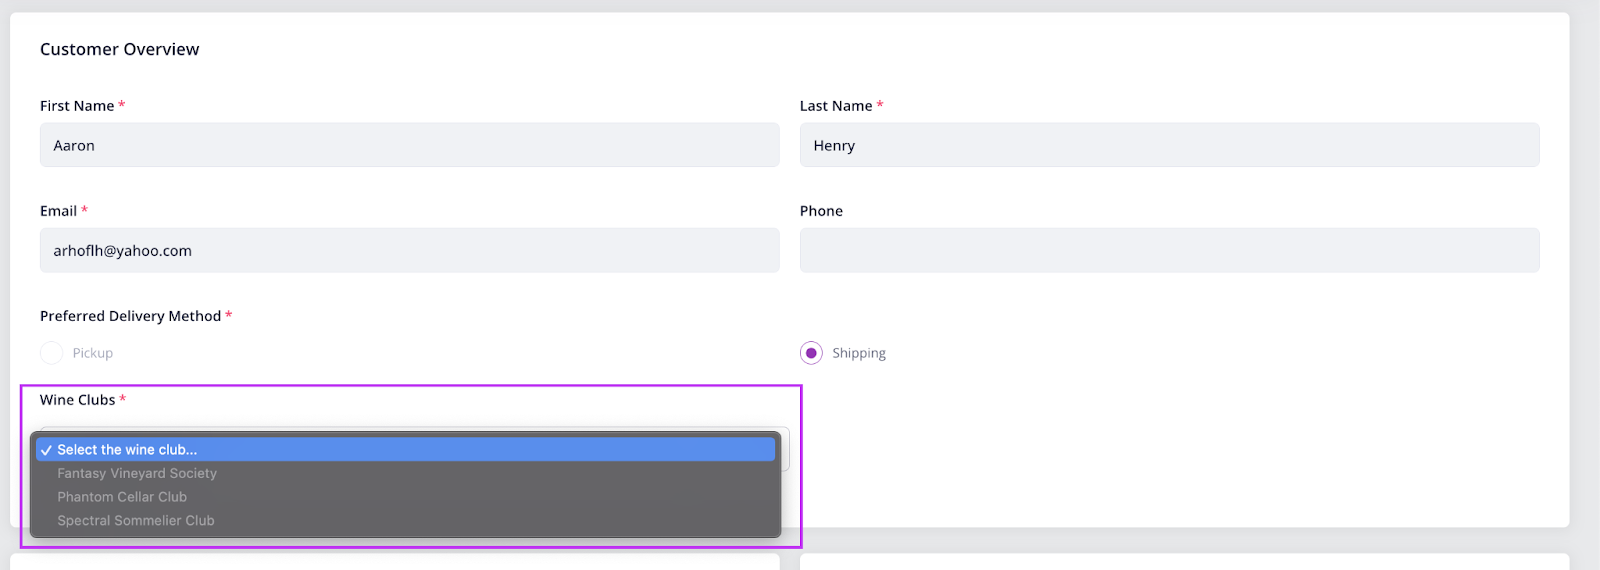
Task: Select the Pickup radio button
Action: coord(52,353)
